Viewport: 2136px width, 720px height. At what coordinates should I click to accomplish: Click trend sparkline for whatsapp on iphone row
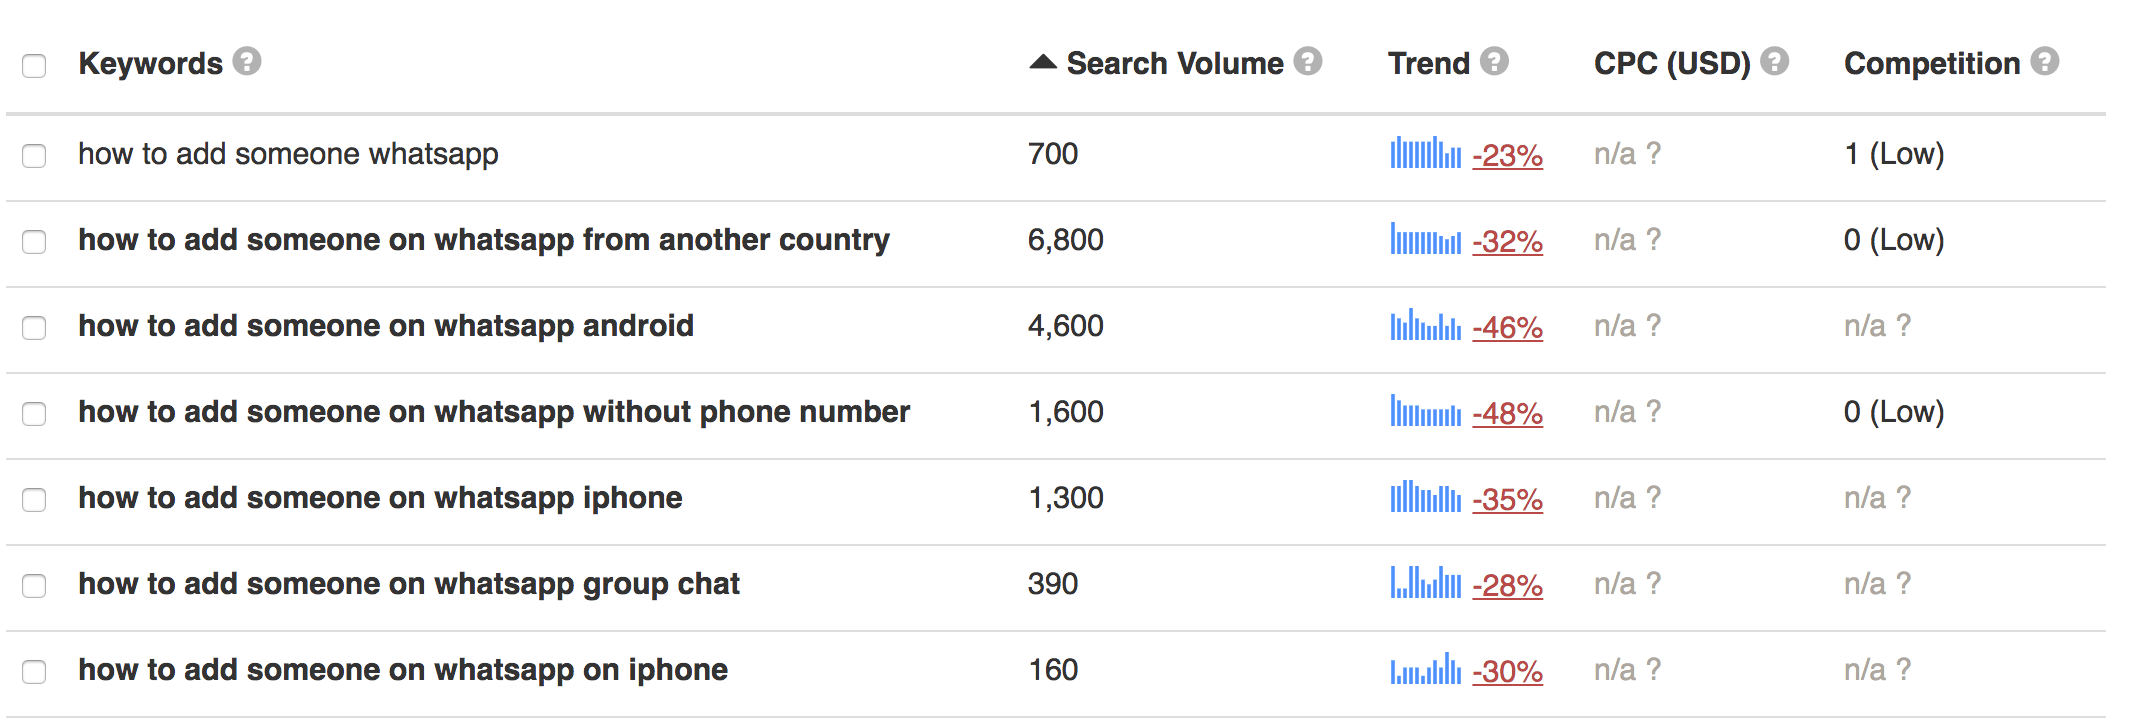1425,669
